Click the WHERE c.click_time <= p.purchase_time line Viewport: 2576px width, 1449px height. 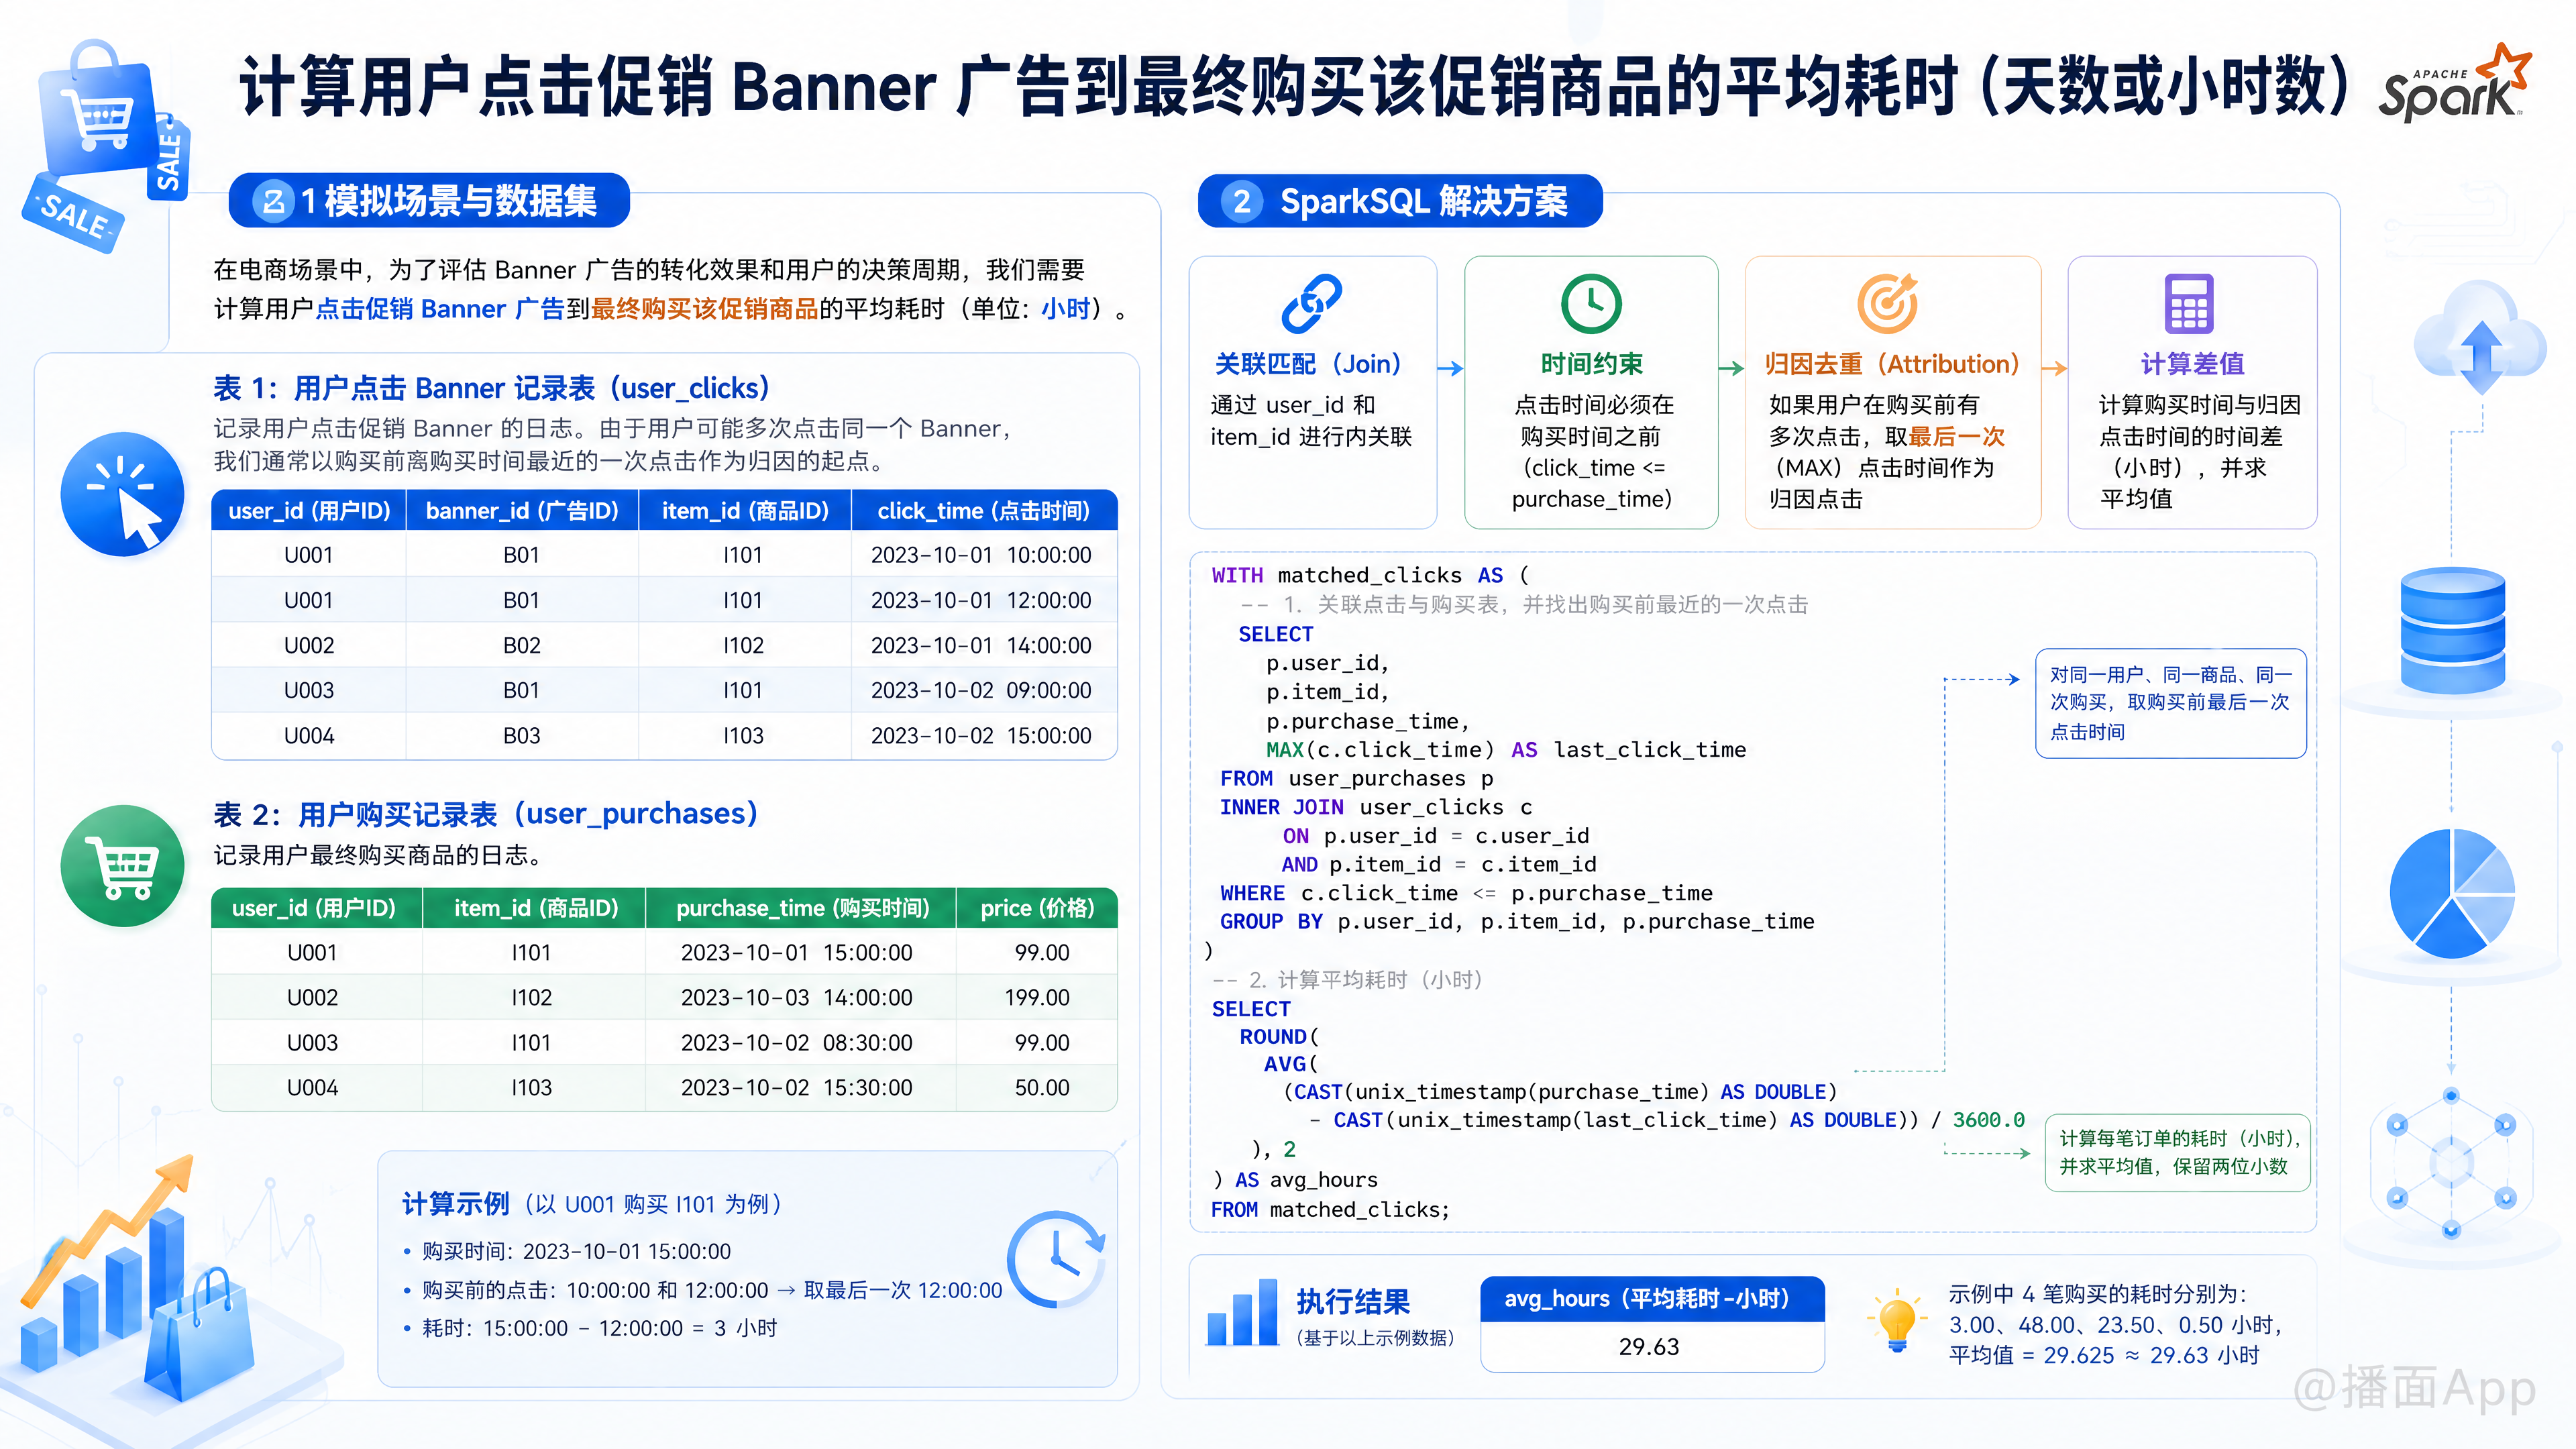[x=1466, y=893]
